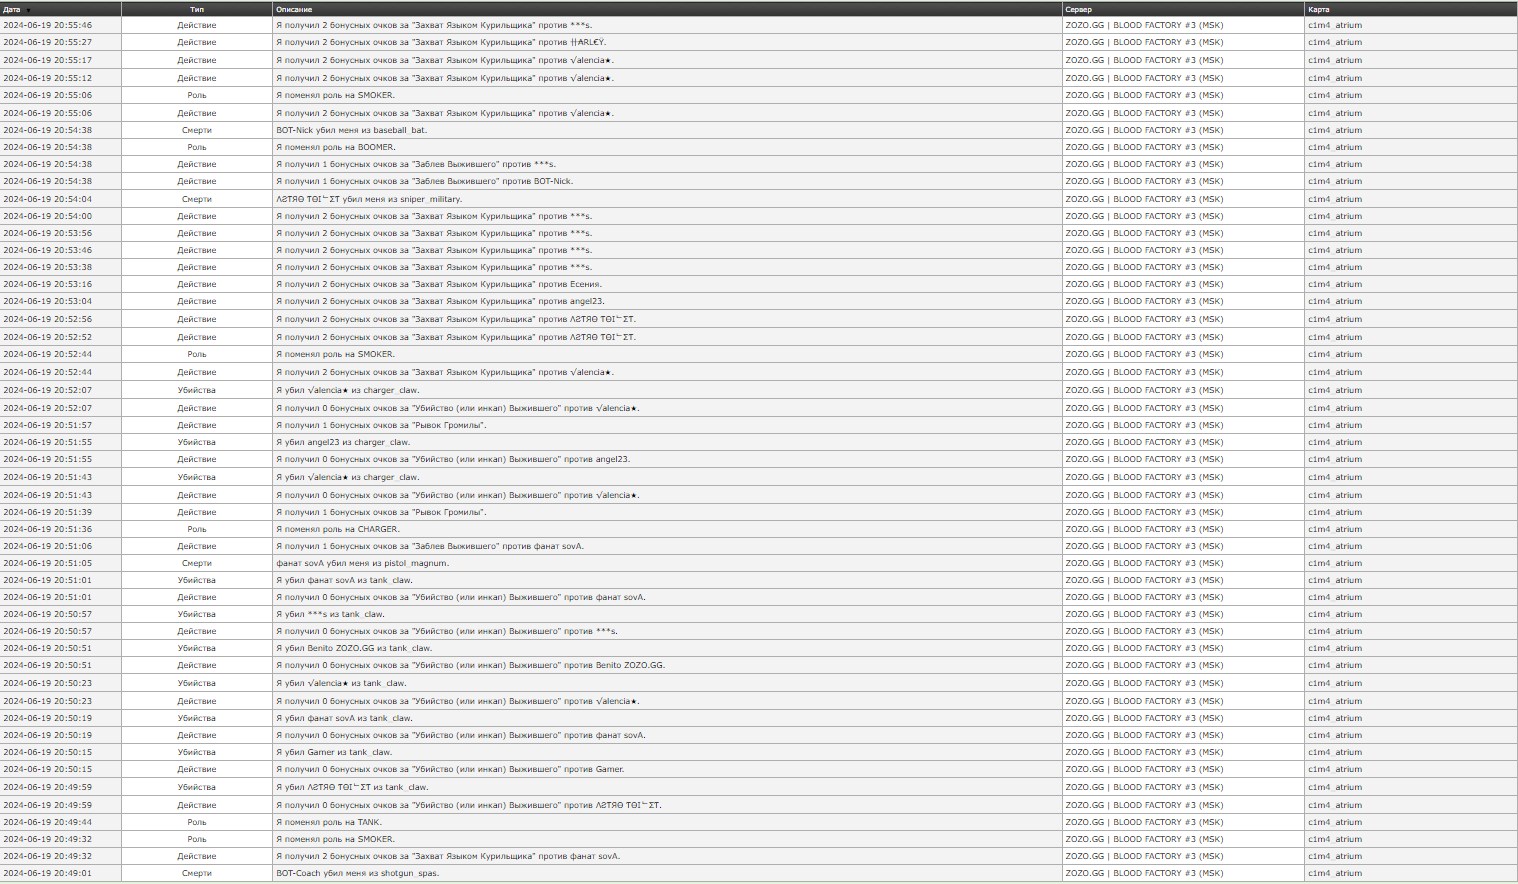Select the angel23 charger_claw kill entry
This screenshot has width=1518, height=884.
343,442
